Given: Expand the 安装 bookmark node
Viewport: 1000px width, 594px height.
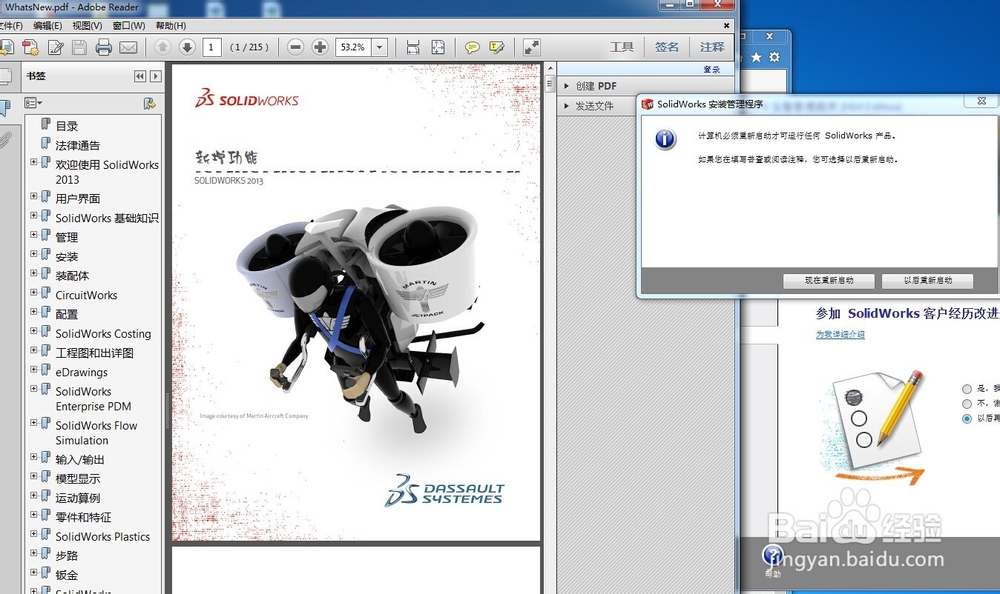Looking at the screenshot, I should 34,254.
